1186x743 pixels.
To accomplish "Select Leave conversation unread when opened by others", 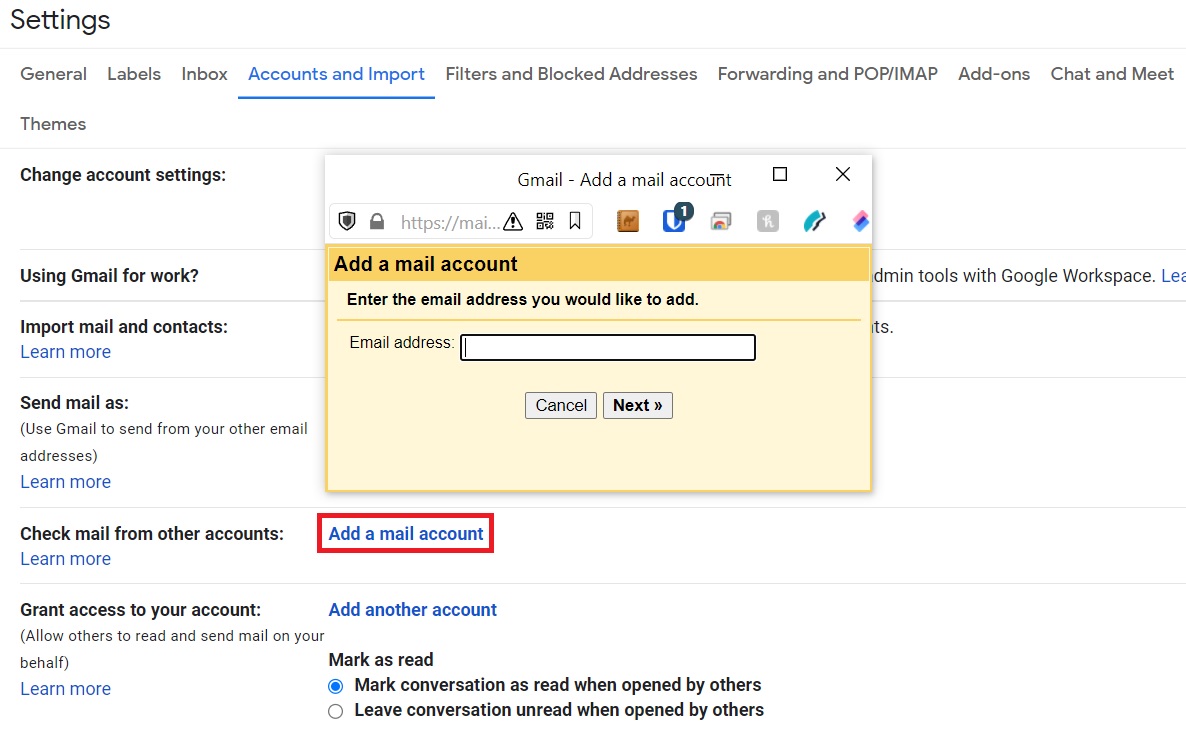I will click(x=336, y=711).
